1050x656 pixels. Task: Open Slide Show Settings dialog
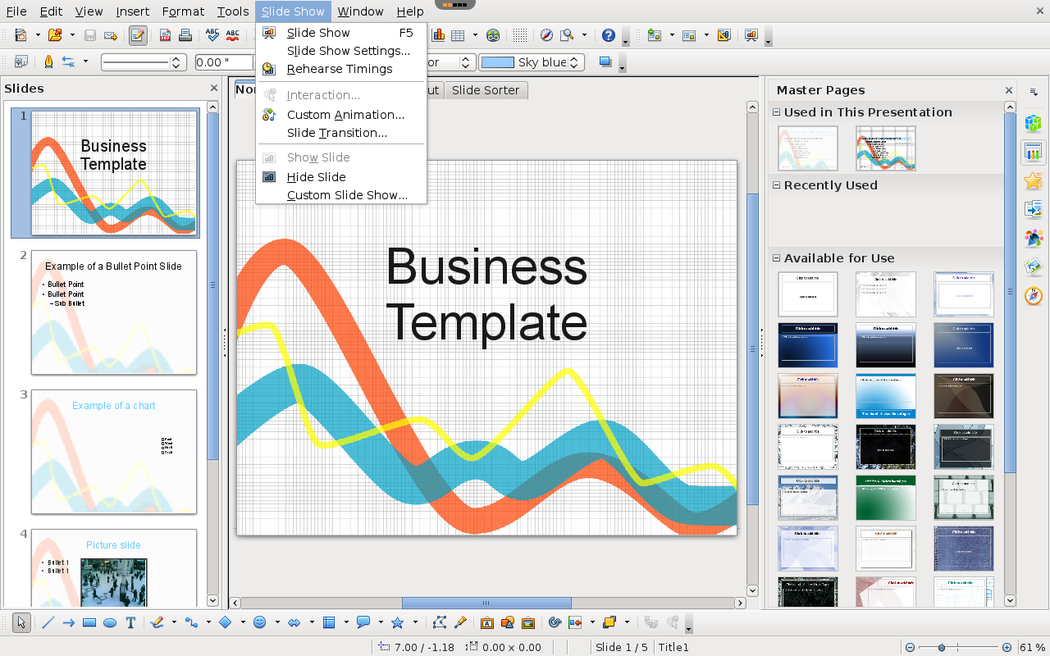pyautogui.click(x=348, y=51)
